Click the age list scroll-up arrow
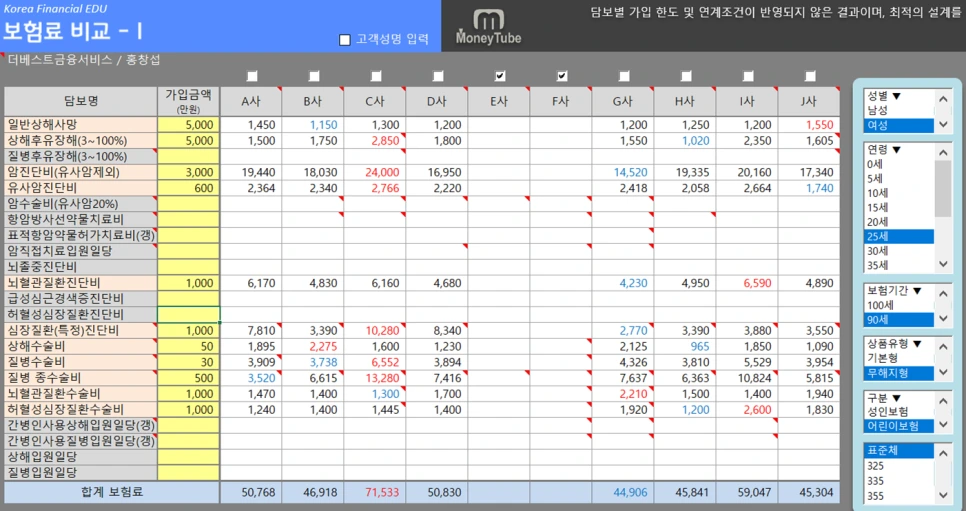Screen dimensions: 966x511 tap(943, 152)
